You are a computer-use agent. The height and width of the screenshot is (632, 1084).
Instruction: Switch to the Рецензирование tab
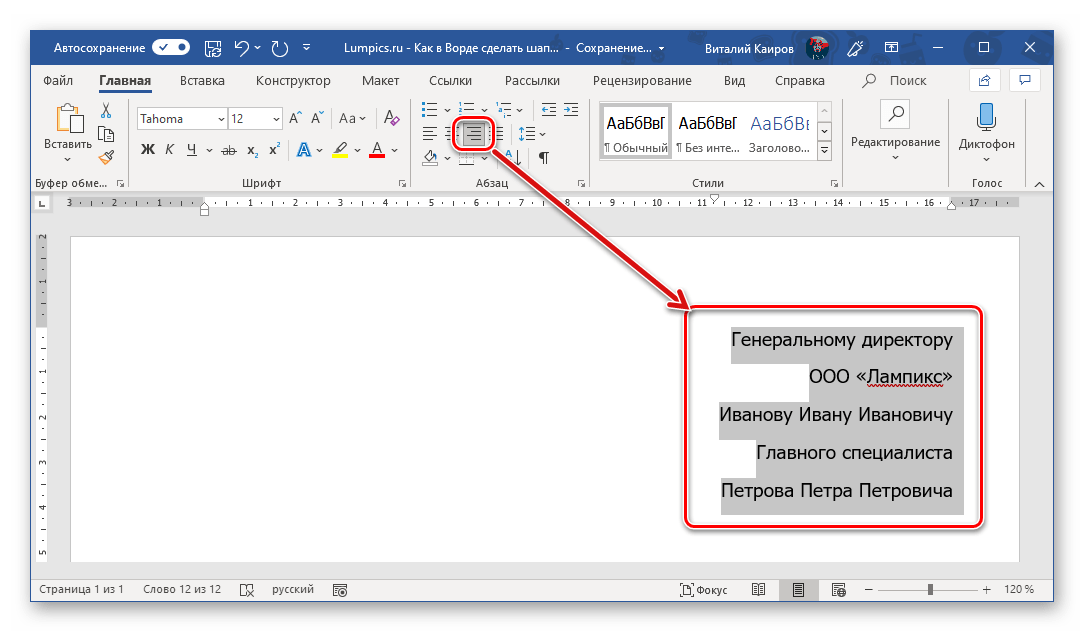[x=641, y=81]
